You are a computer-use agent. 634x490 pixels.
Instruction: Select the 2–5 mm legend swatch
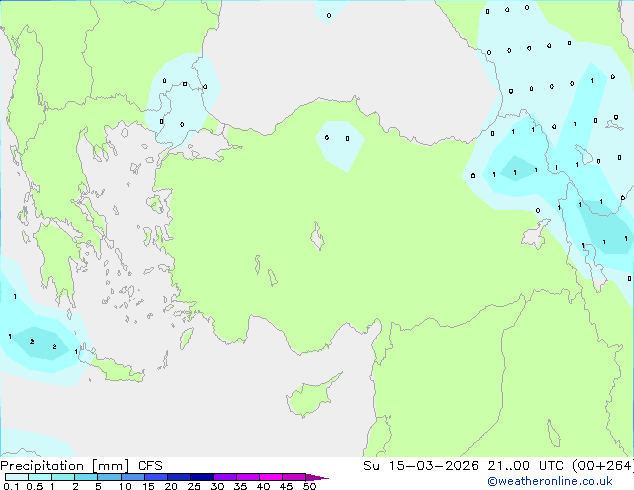[86, 477]
